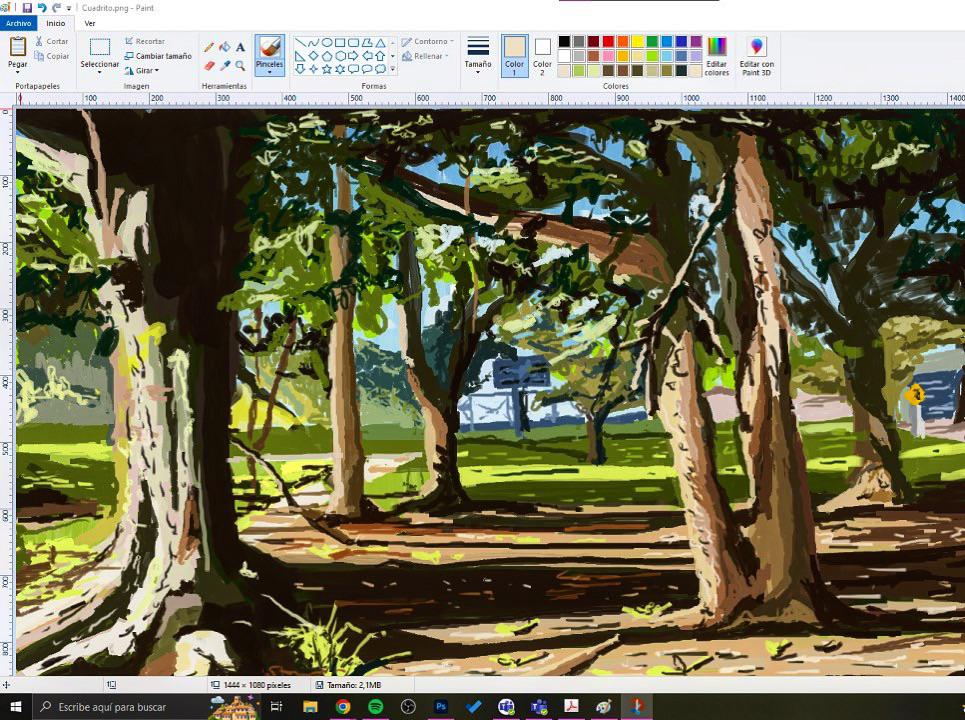This screenshot has width=965, height=720.
Task: Open Spotify from the taskbar
Action: 375,707
